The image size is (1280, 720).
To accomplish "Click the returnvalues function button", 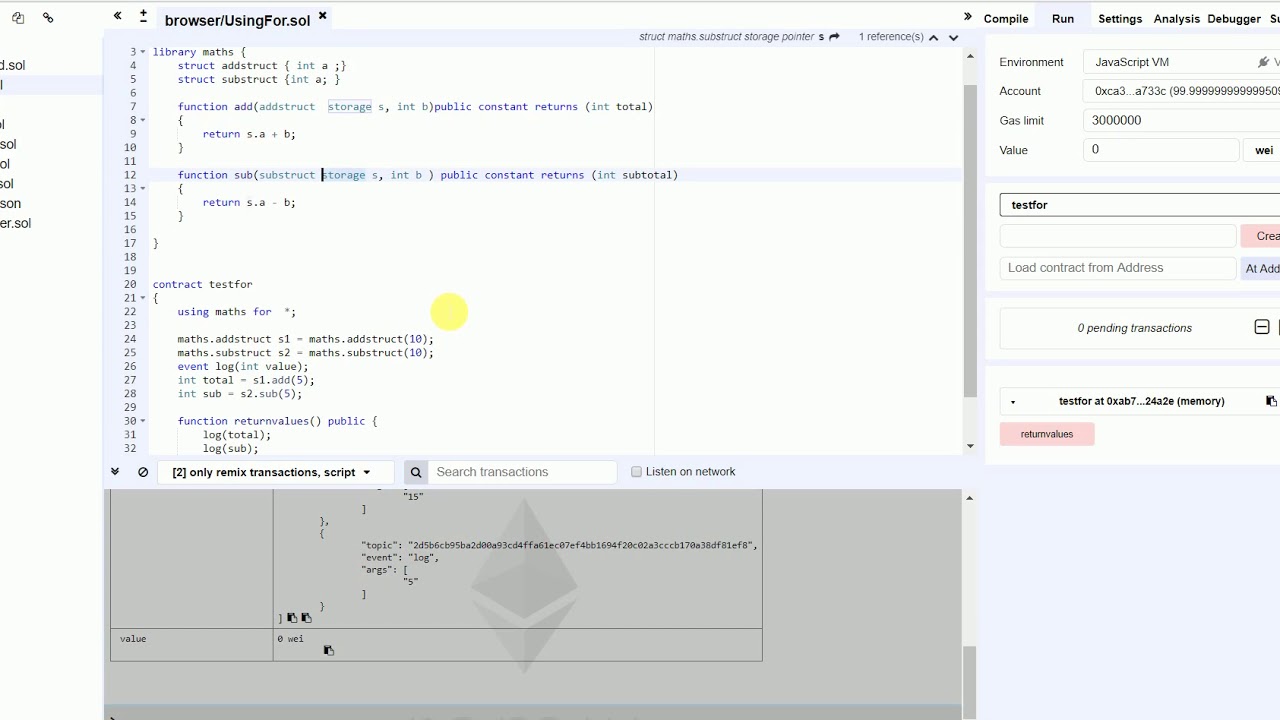I will [1047, 434].
